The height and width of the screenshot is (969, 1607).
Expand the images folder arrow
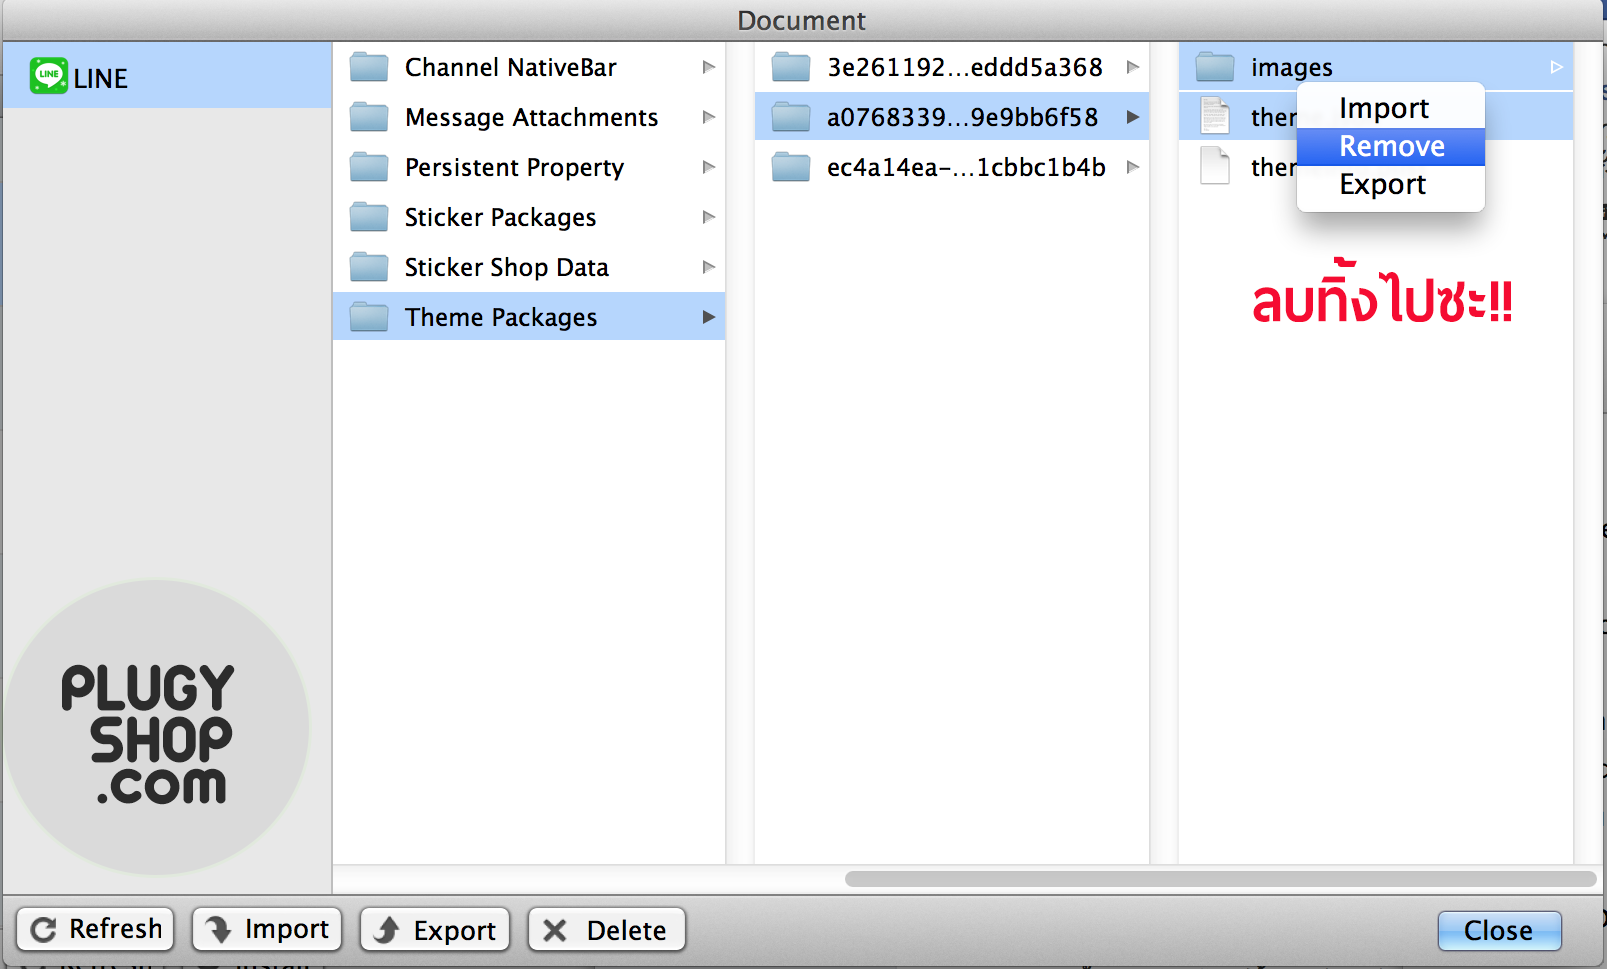pos(1557,67)
